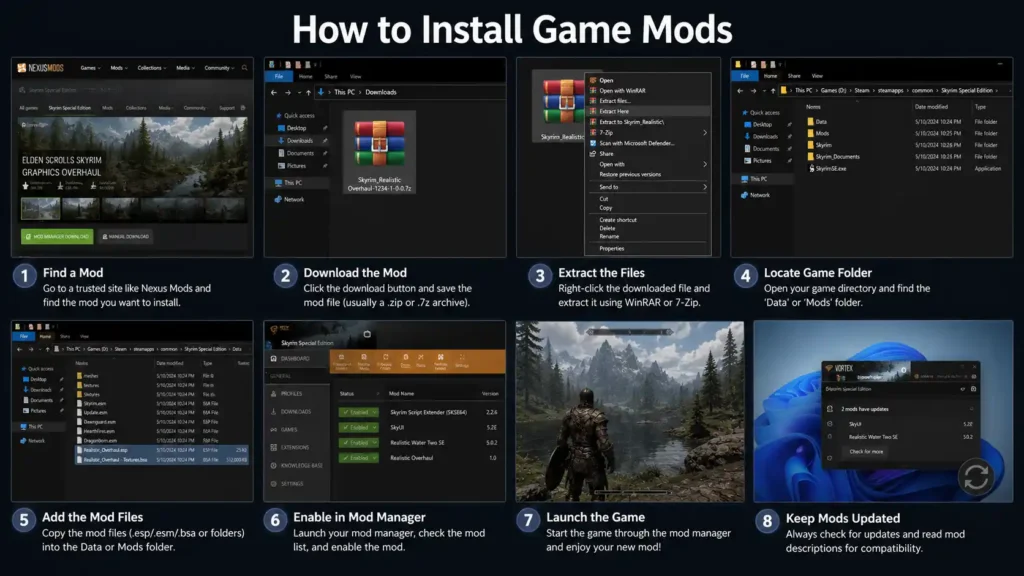
Task: Select Pictures in the window listing SkyrimSE.exe
Action: point(758,161)
